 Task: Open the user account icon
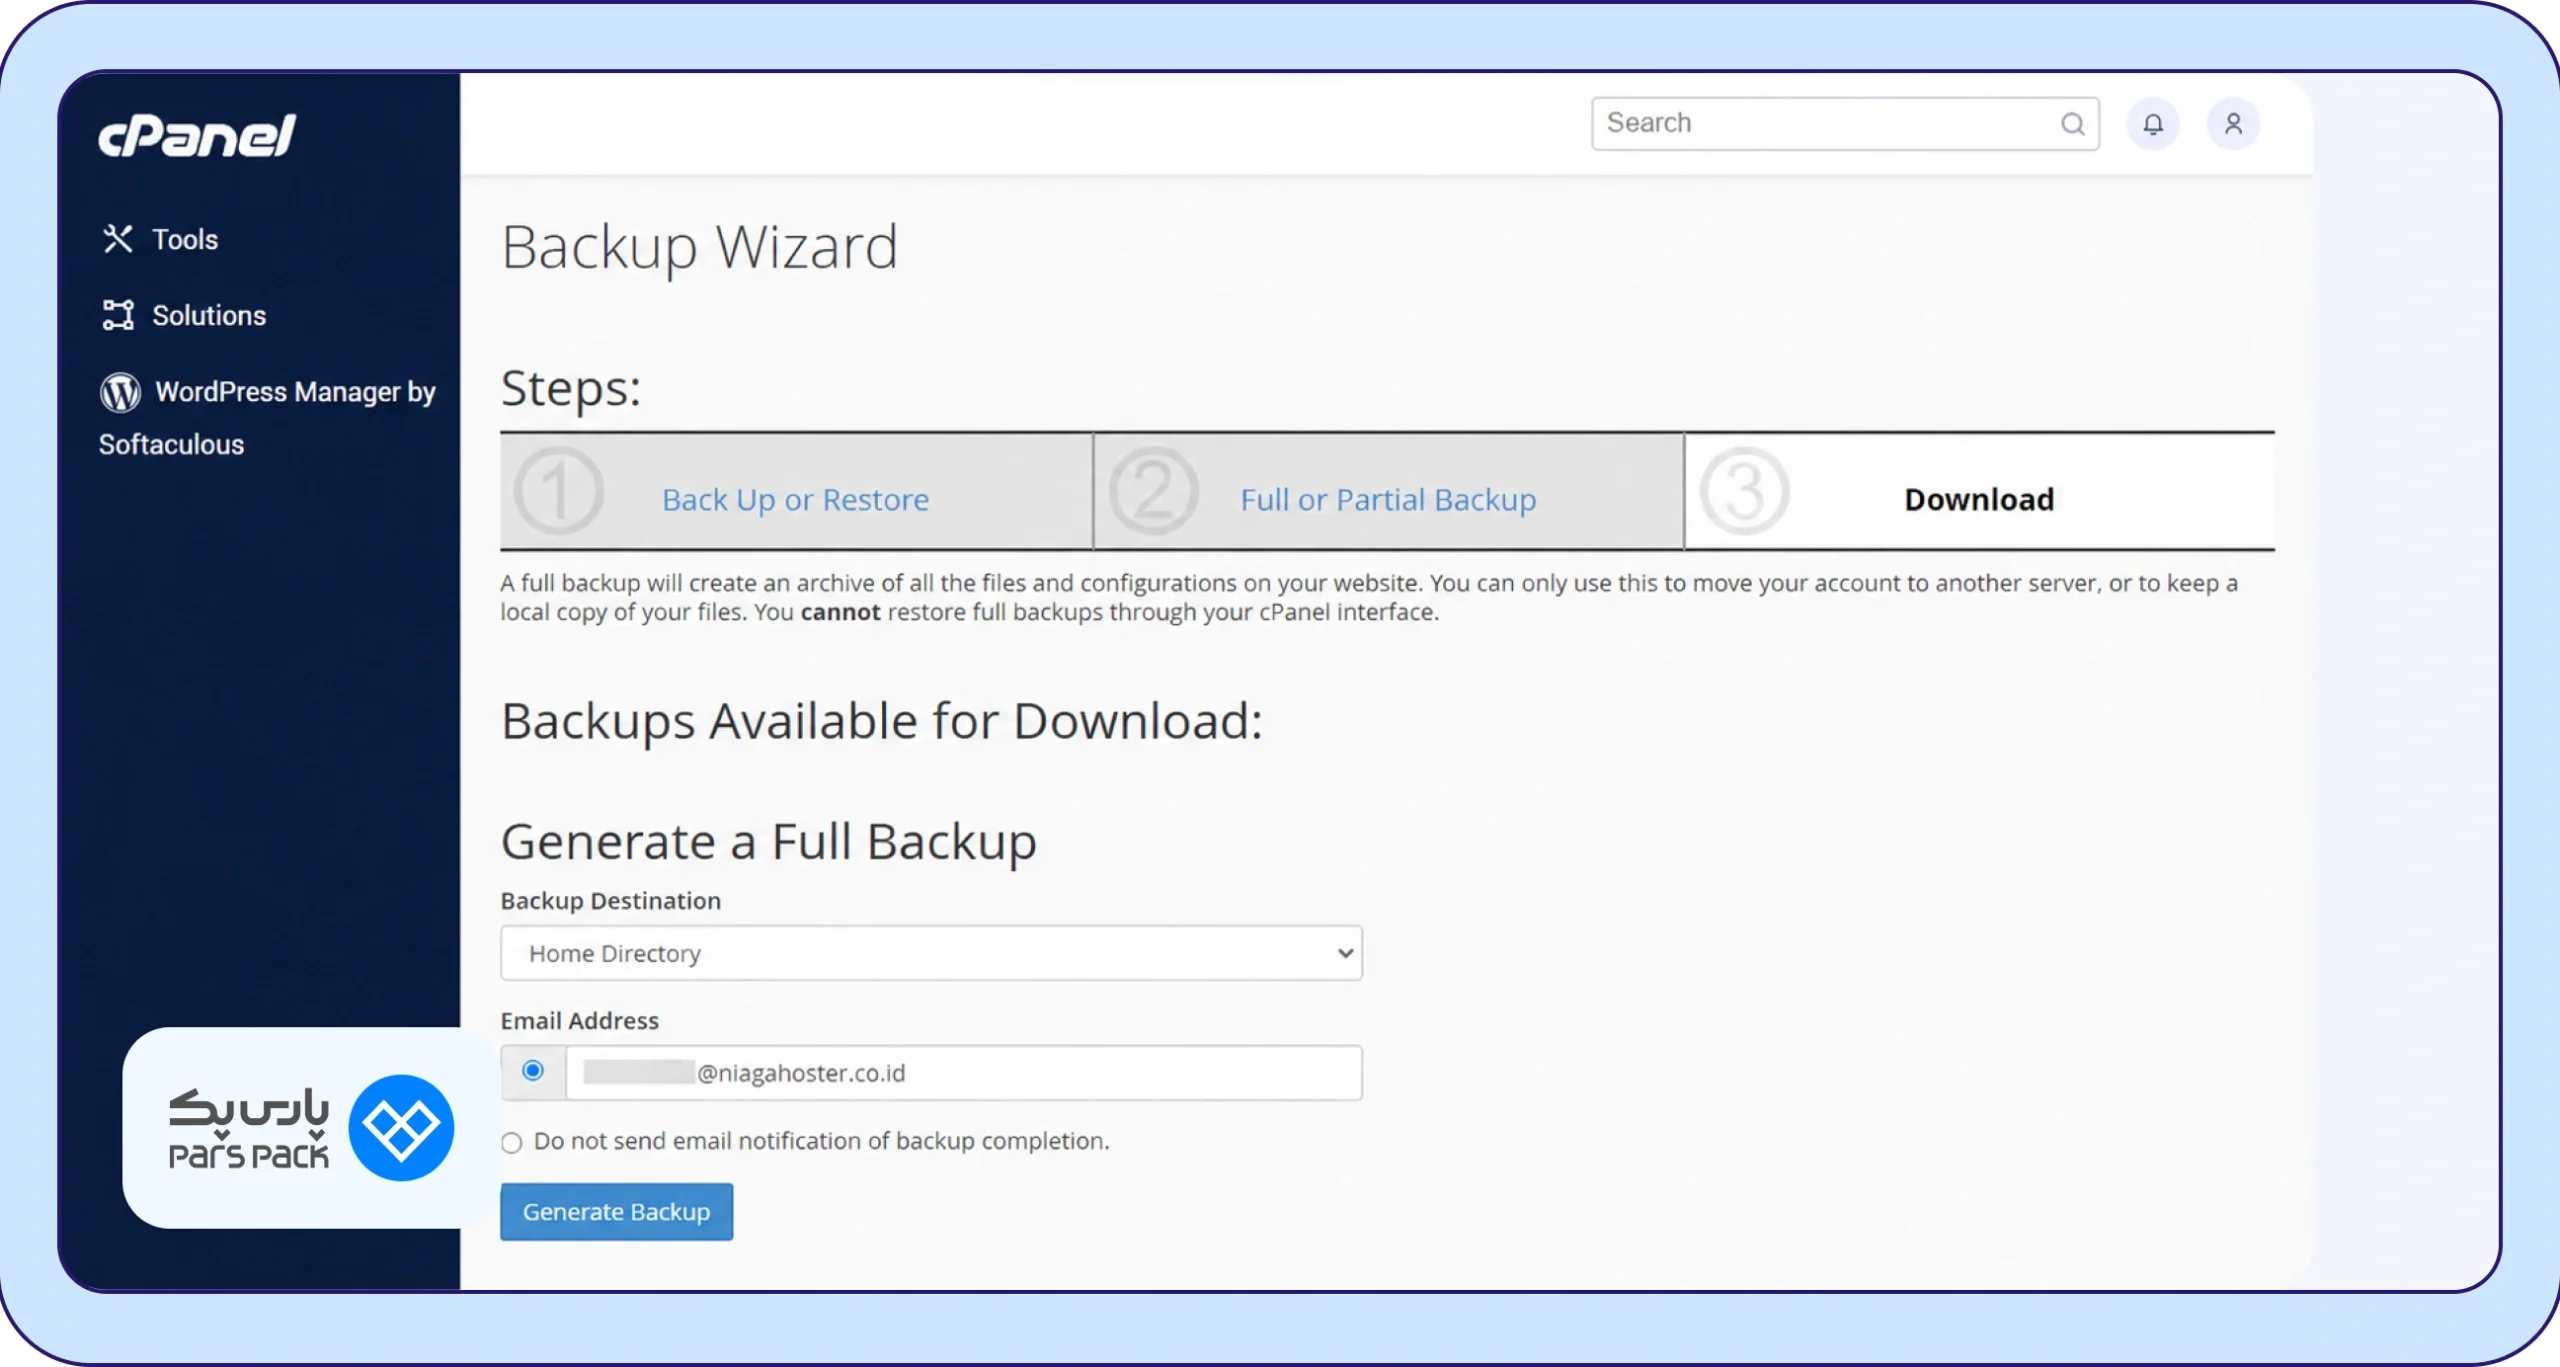(2233, 124)
